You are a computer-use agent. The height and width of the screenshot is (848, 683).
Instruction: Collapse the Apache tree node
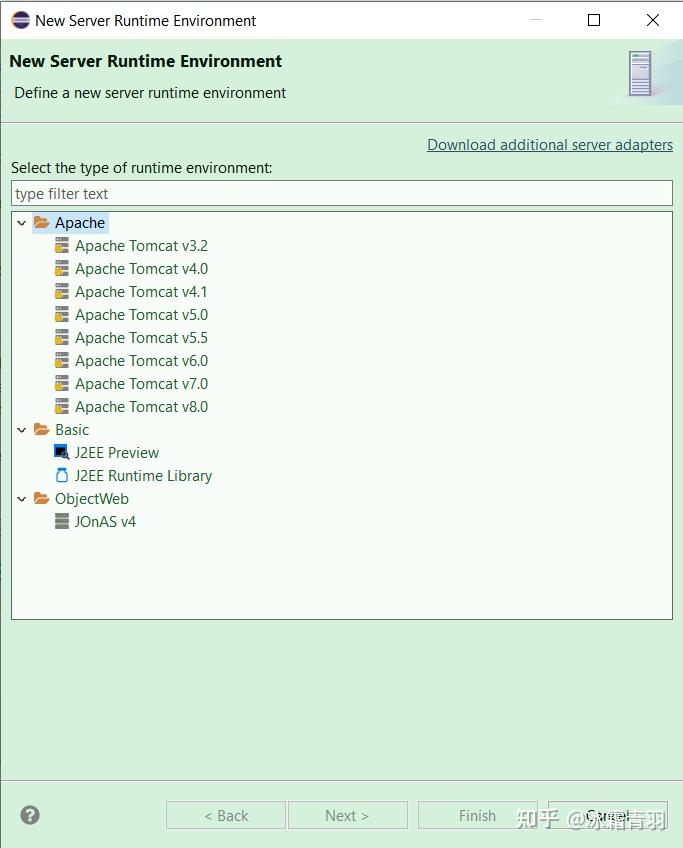pos(22,223)
